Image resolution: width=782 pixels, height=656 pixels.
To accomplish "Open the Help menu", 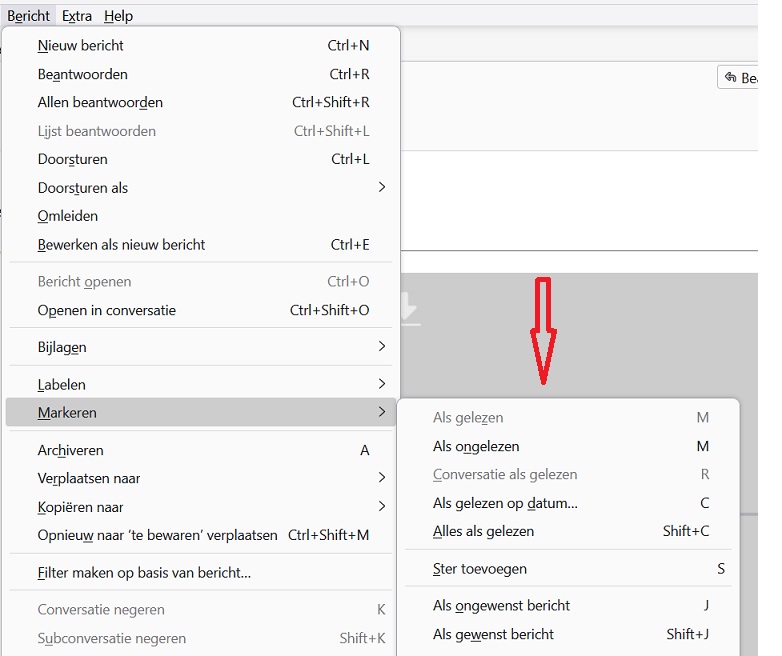I will tap(118, 16).
